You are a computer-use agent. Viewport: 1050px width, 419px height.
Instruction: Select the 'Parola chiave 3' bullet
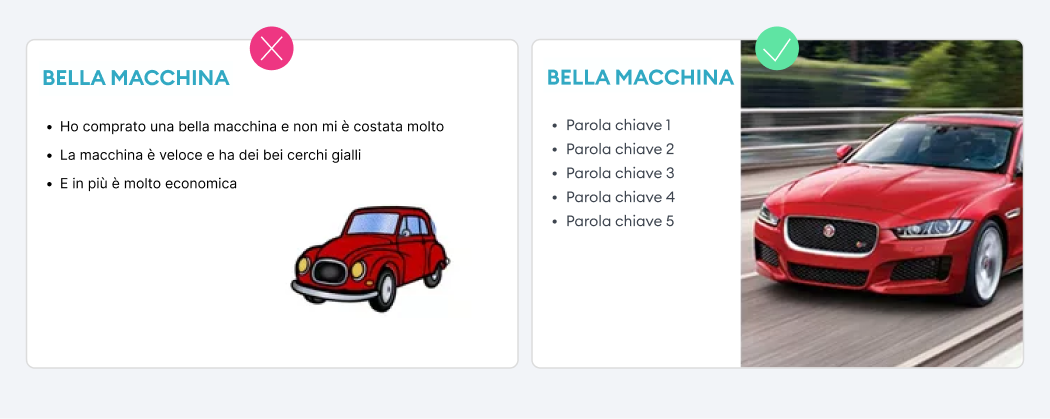(x=618, y=173)
